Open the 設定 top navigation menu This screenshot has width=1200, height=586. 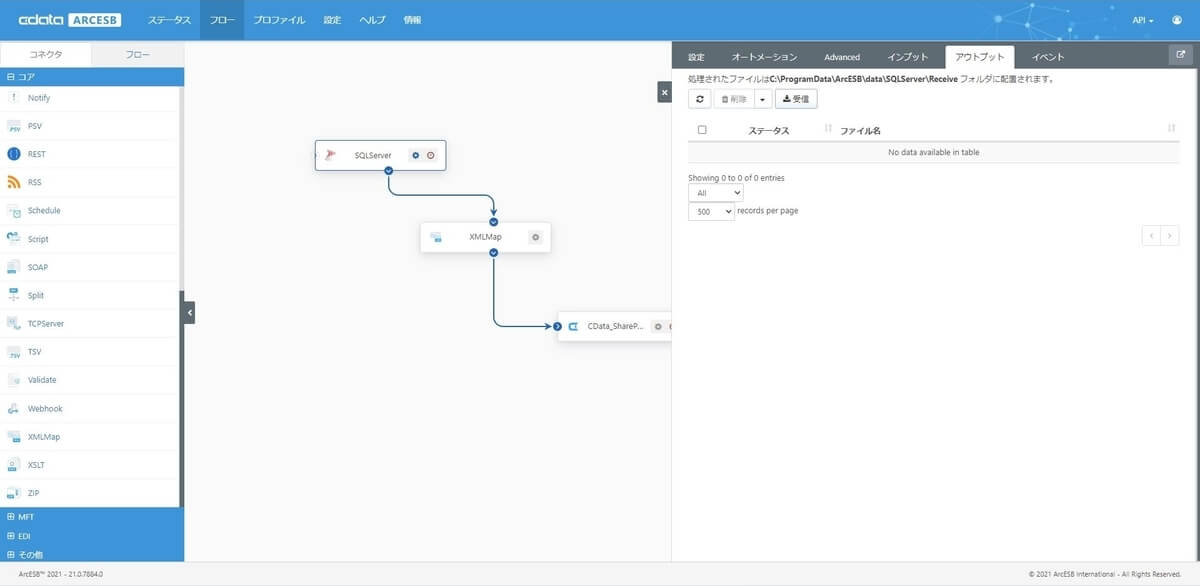coord(332,20)
